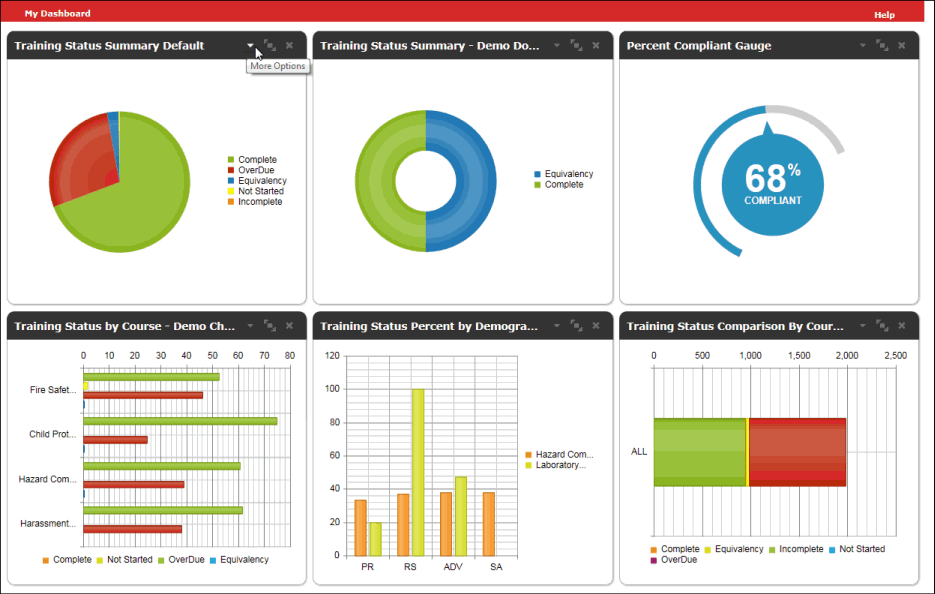935x594 pixels.
Task: Click the 68% Compliant gauge center
Action: pos(772,184)
